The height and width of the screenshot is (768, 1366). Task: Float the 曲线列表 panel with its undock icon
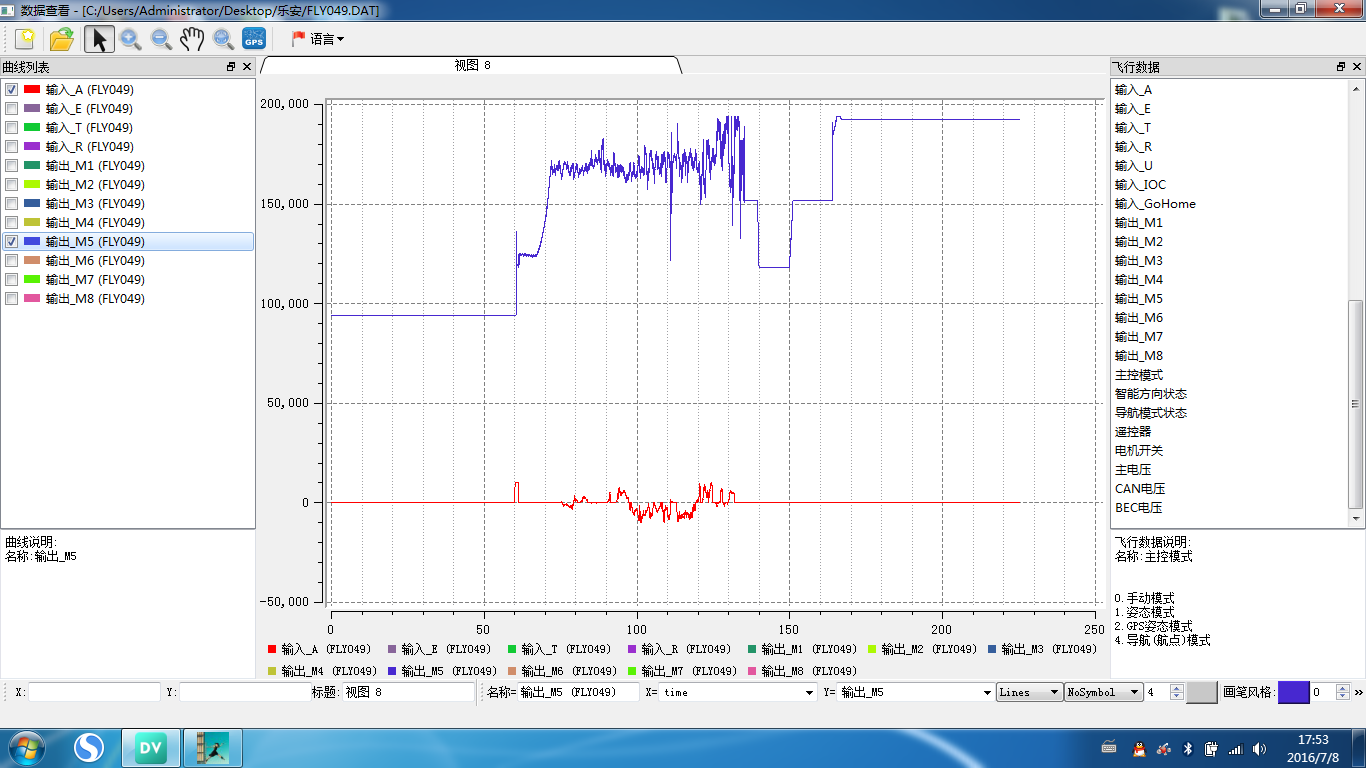231,67
